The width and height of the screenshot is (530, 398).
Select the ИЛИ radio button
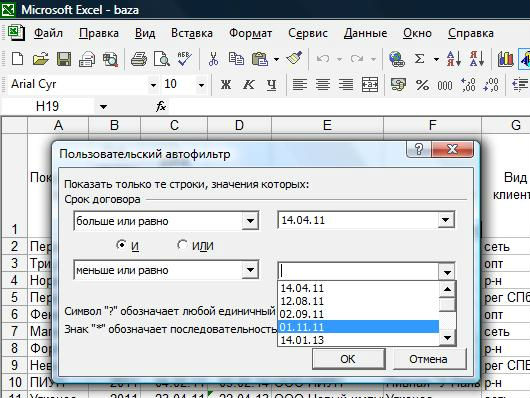click(182, 244)
